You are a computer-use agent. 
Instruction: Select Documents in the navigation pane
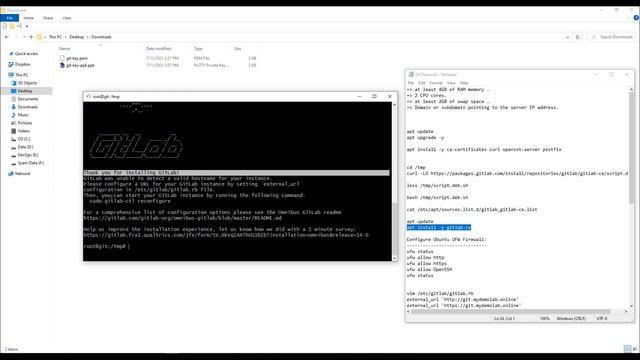tap(28, 99)
